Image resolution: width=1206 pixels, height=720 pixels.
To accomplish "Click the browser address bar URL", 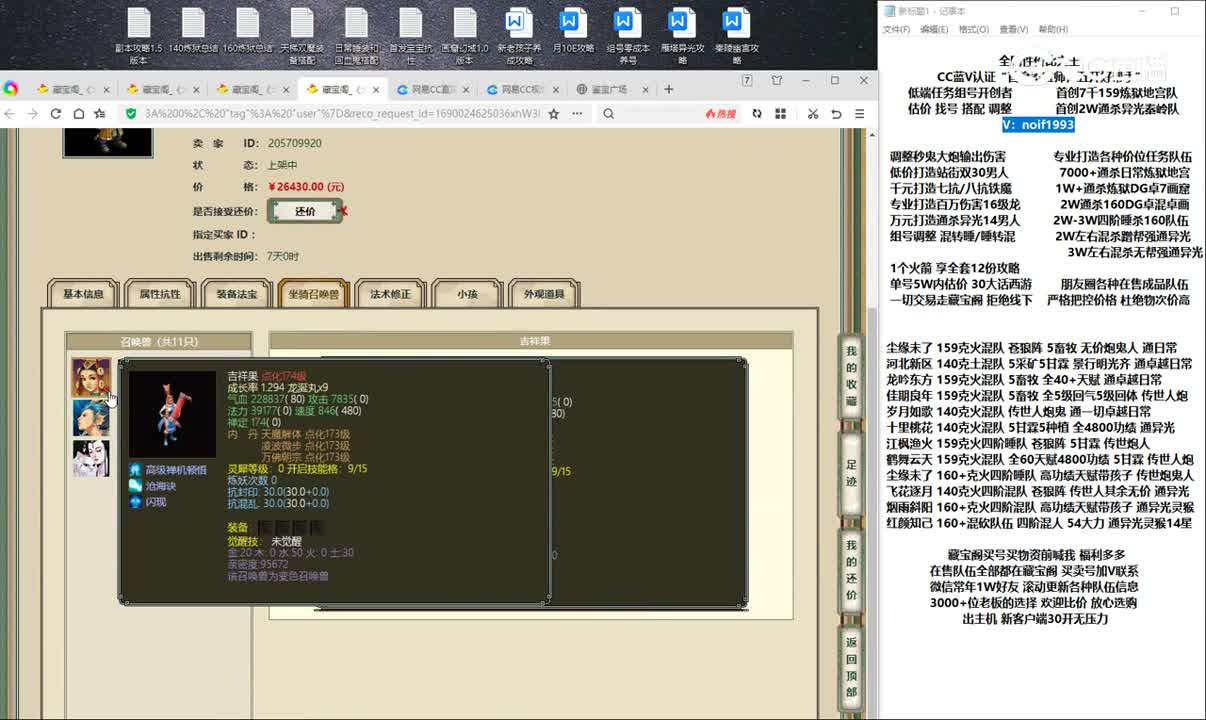I will (x=342, y=114).
